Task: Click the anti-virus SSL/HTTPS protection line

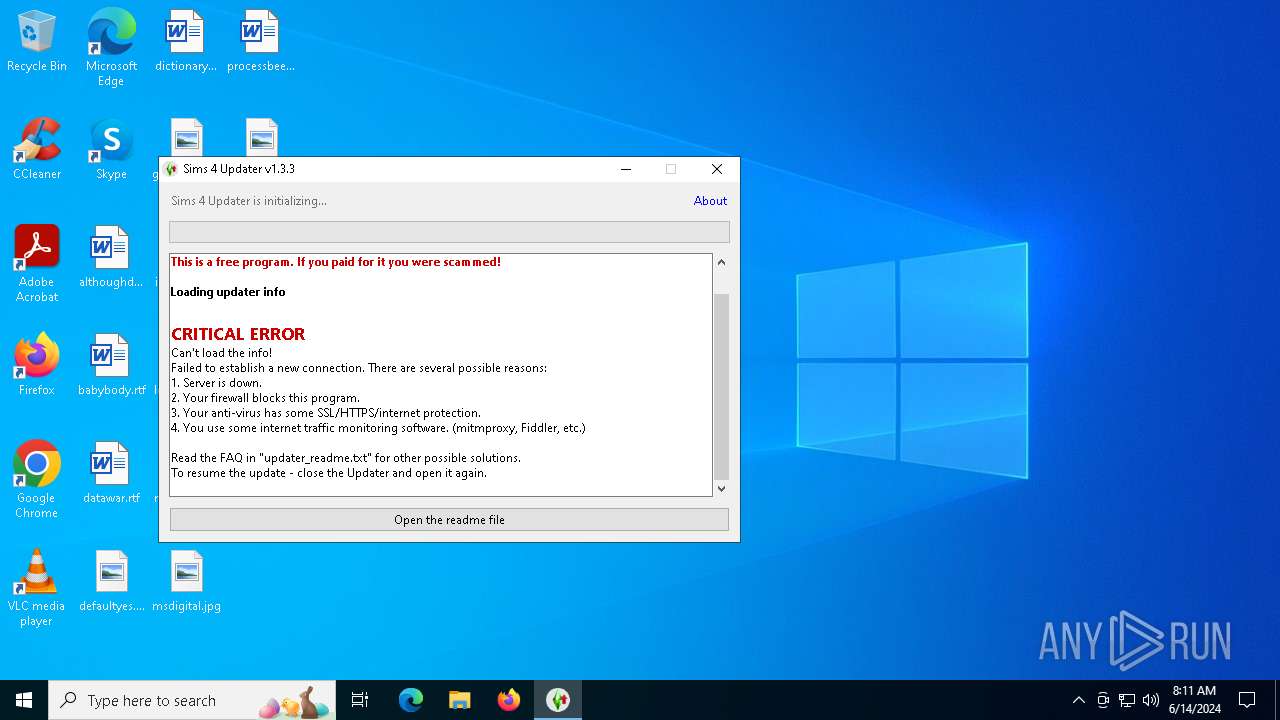Action: 326,413
